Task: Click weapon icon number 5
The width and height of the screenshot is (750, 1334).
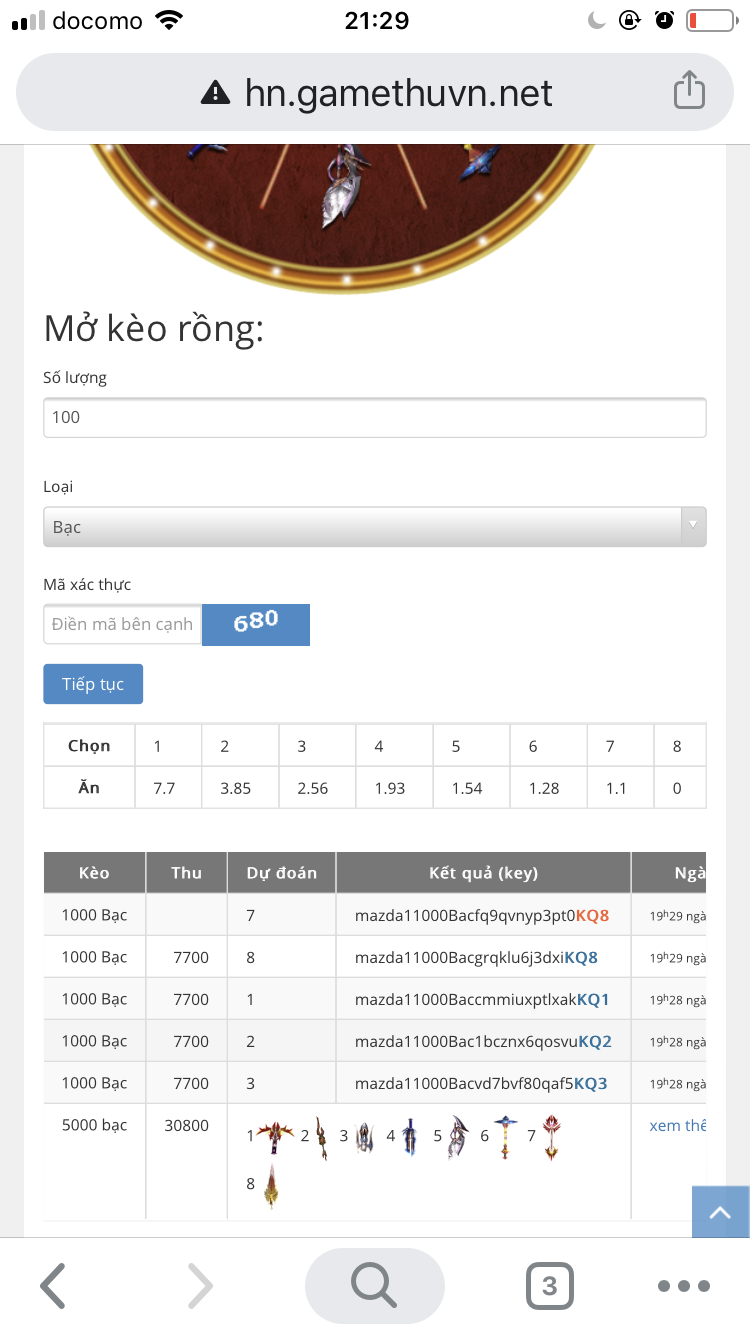Action: 457,1135
